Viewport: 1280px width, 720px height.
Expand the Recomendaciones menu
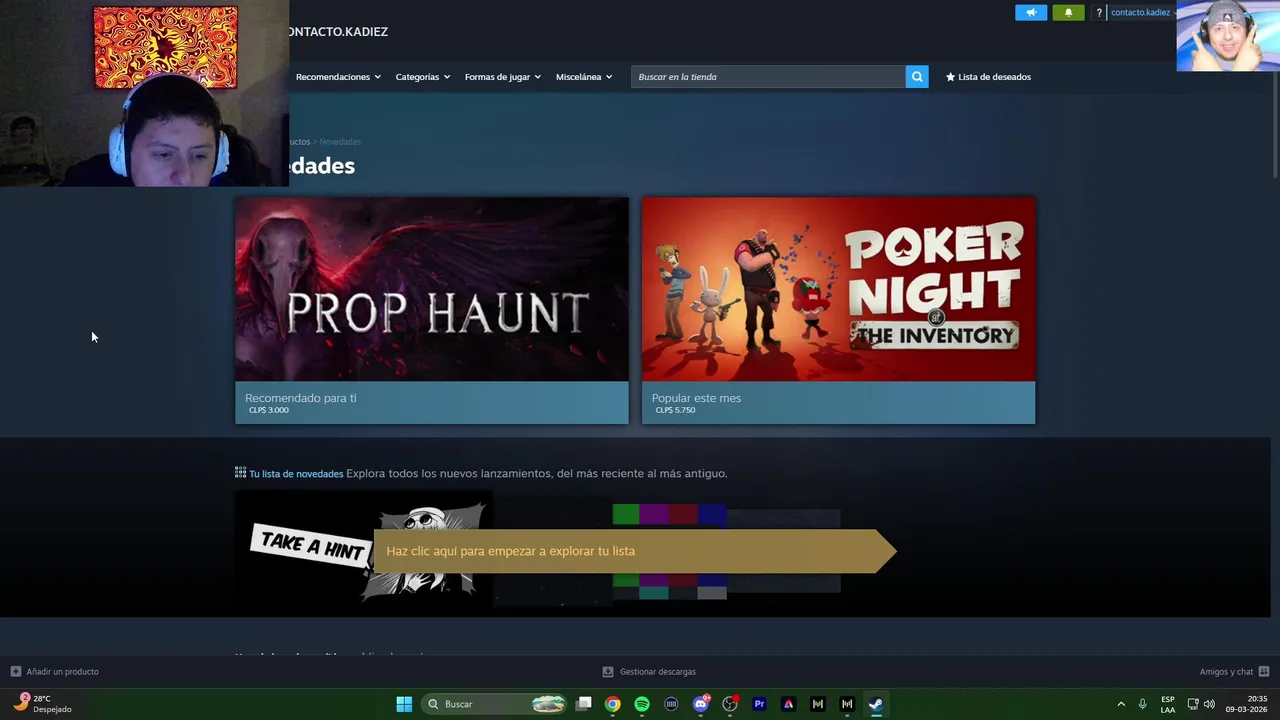pos(338,77)
